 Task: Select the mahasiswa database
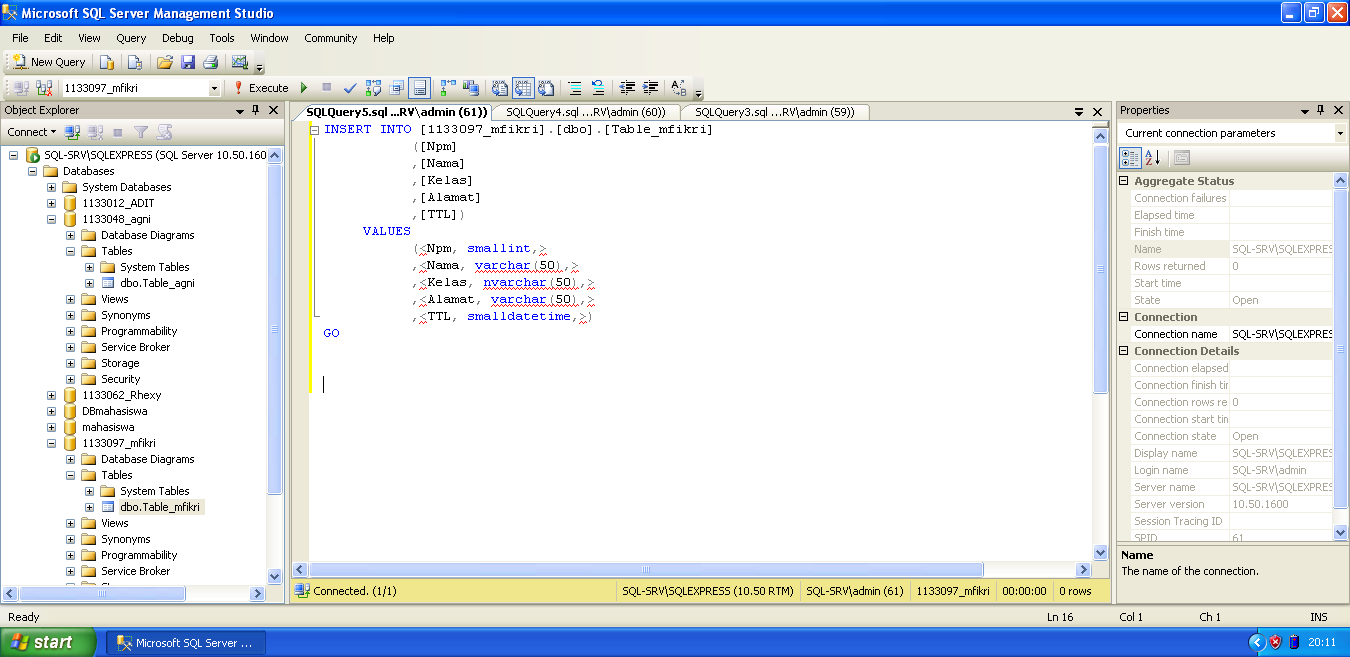point(108,427)
